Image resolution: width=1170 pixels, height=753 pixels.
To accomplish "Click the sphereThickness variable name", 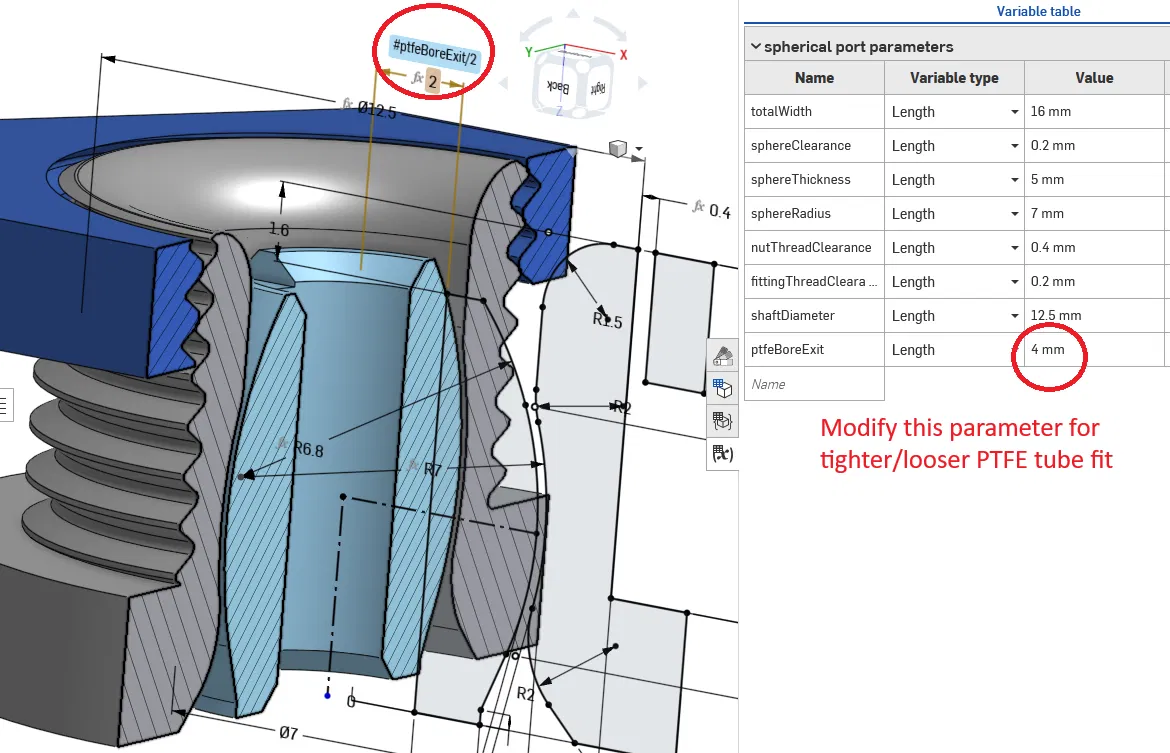I will (x=801, y=179).
